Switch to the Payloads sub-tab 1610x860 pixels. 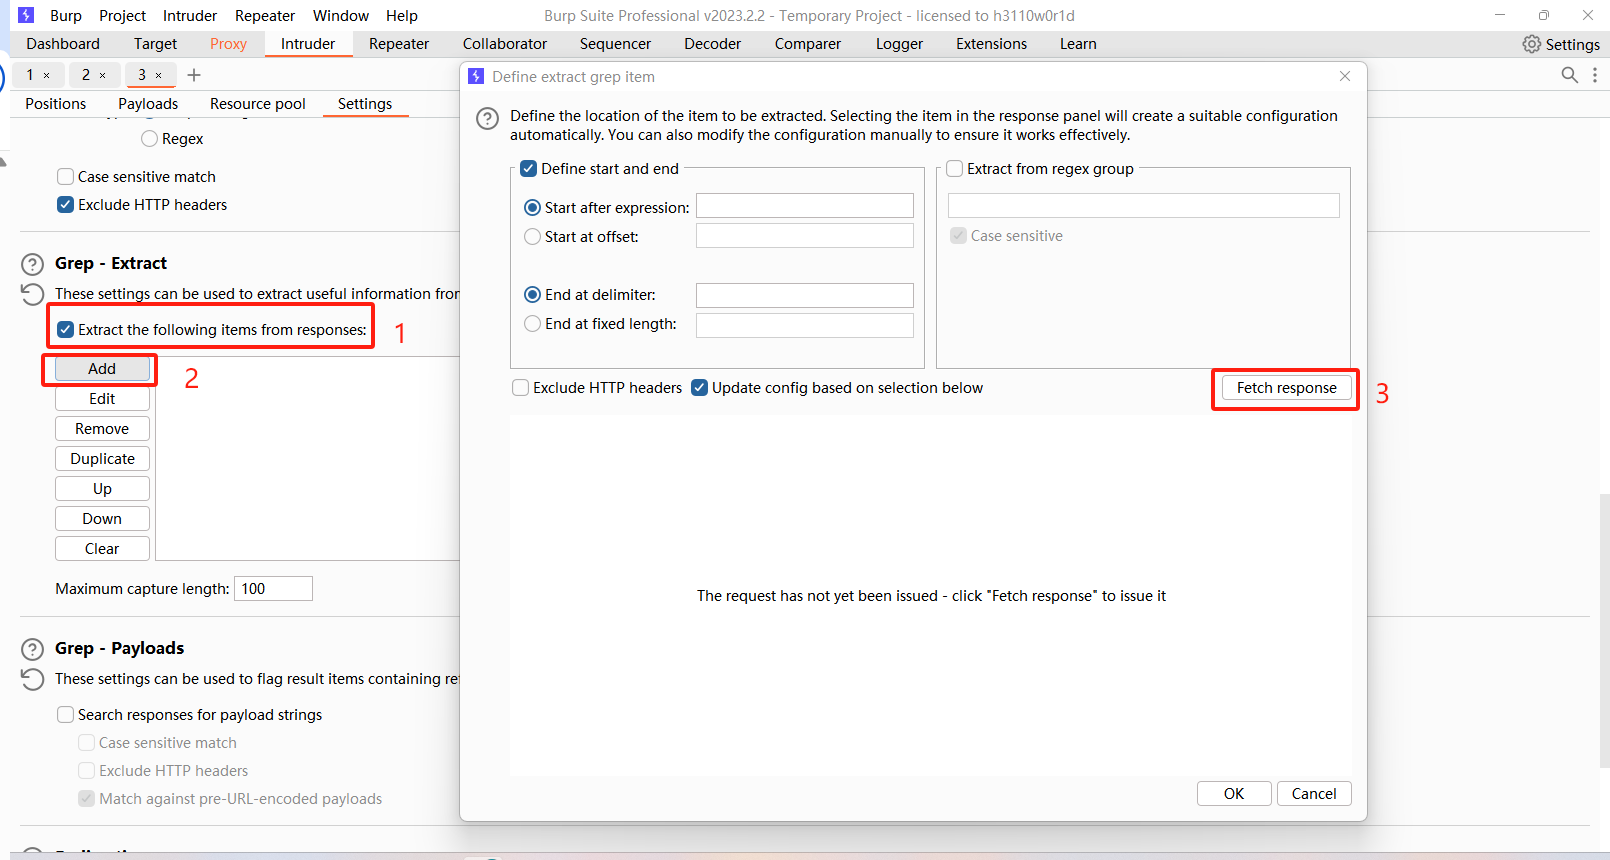(x=148, y=104)
